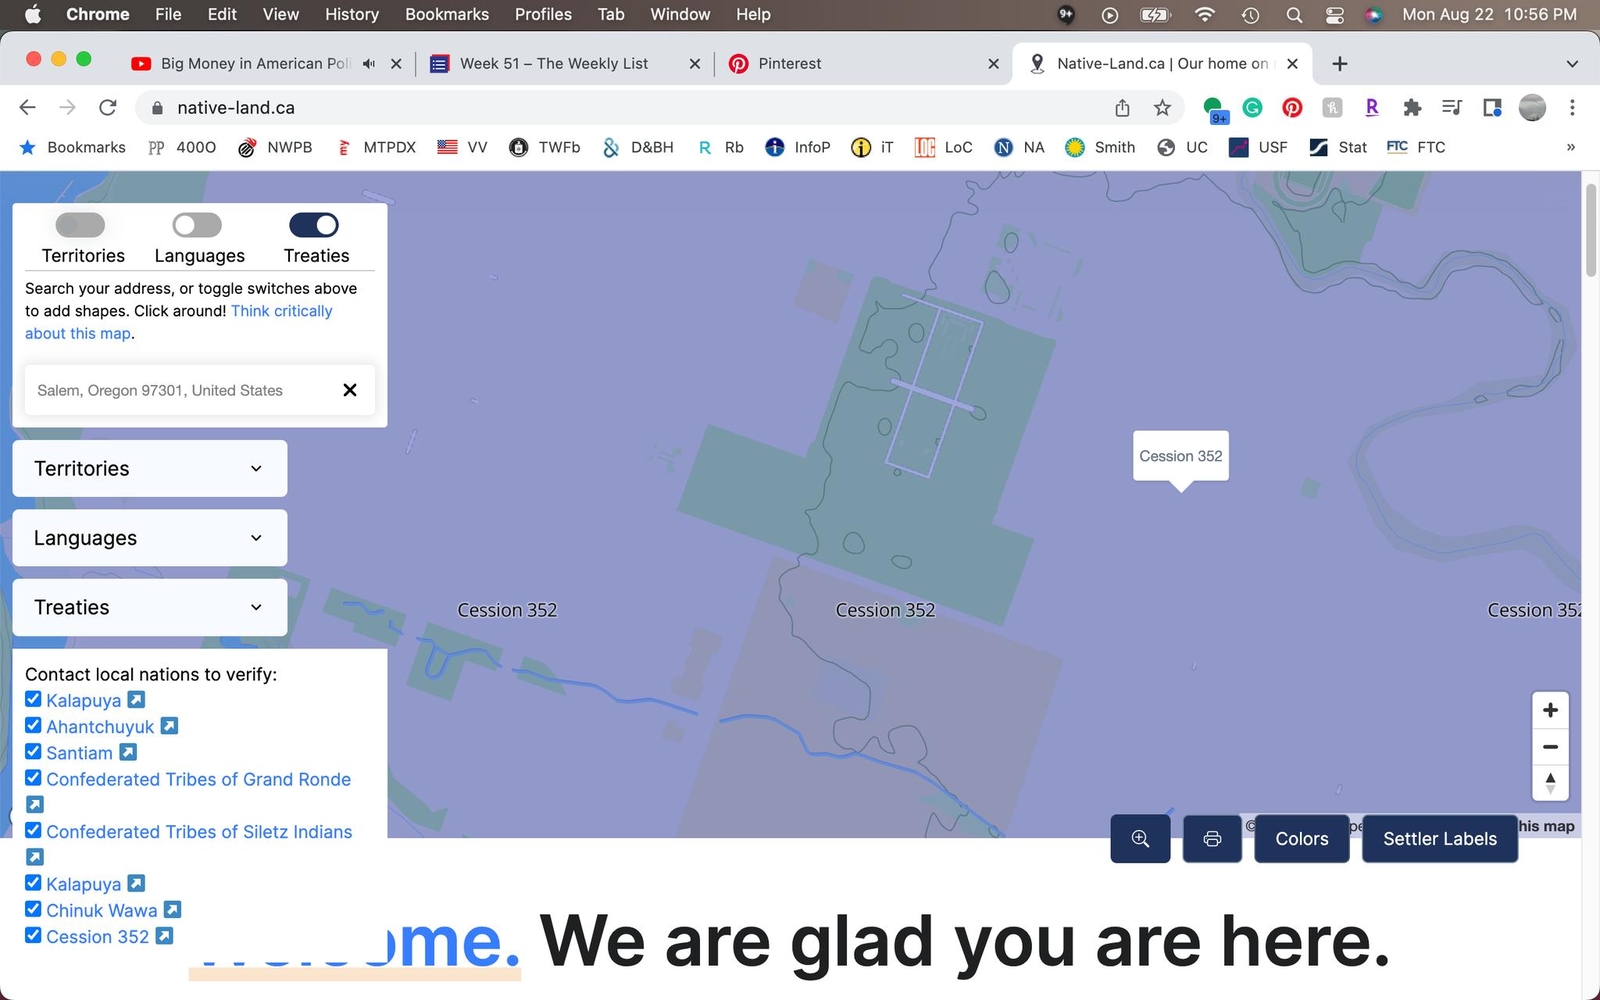Expand the Treaties dropdown
This screenshot has height=1000, width=1600.
pyautogui.click(x=150, y=607)
